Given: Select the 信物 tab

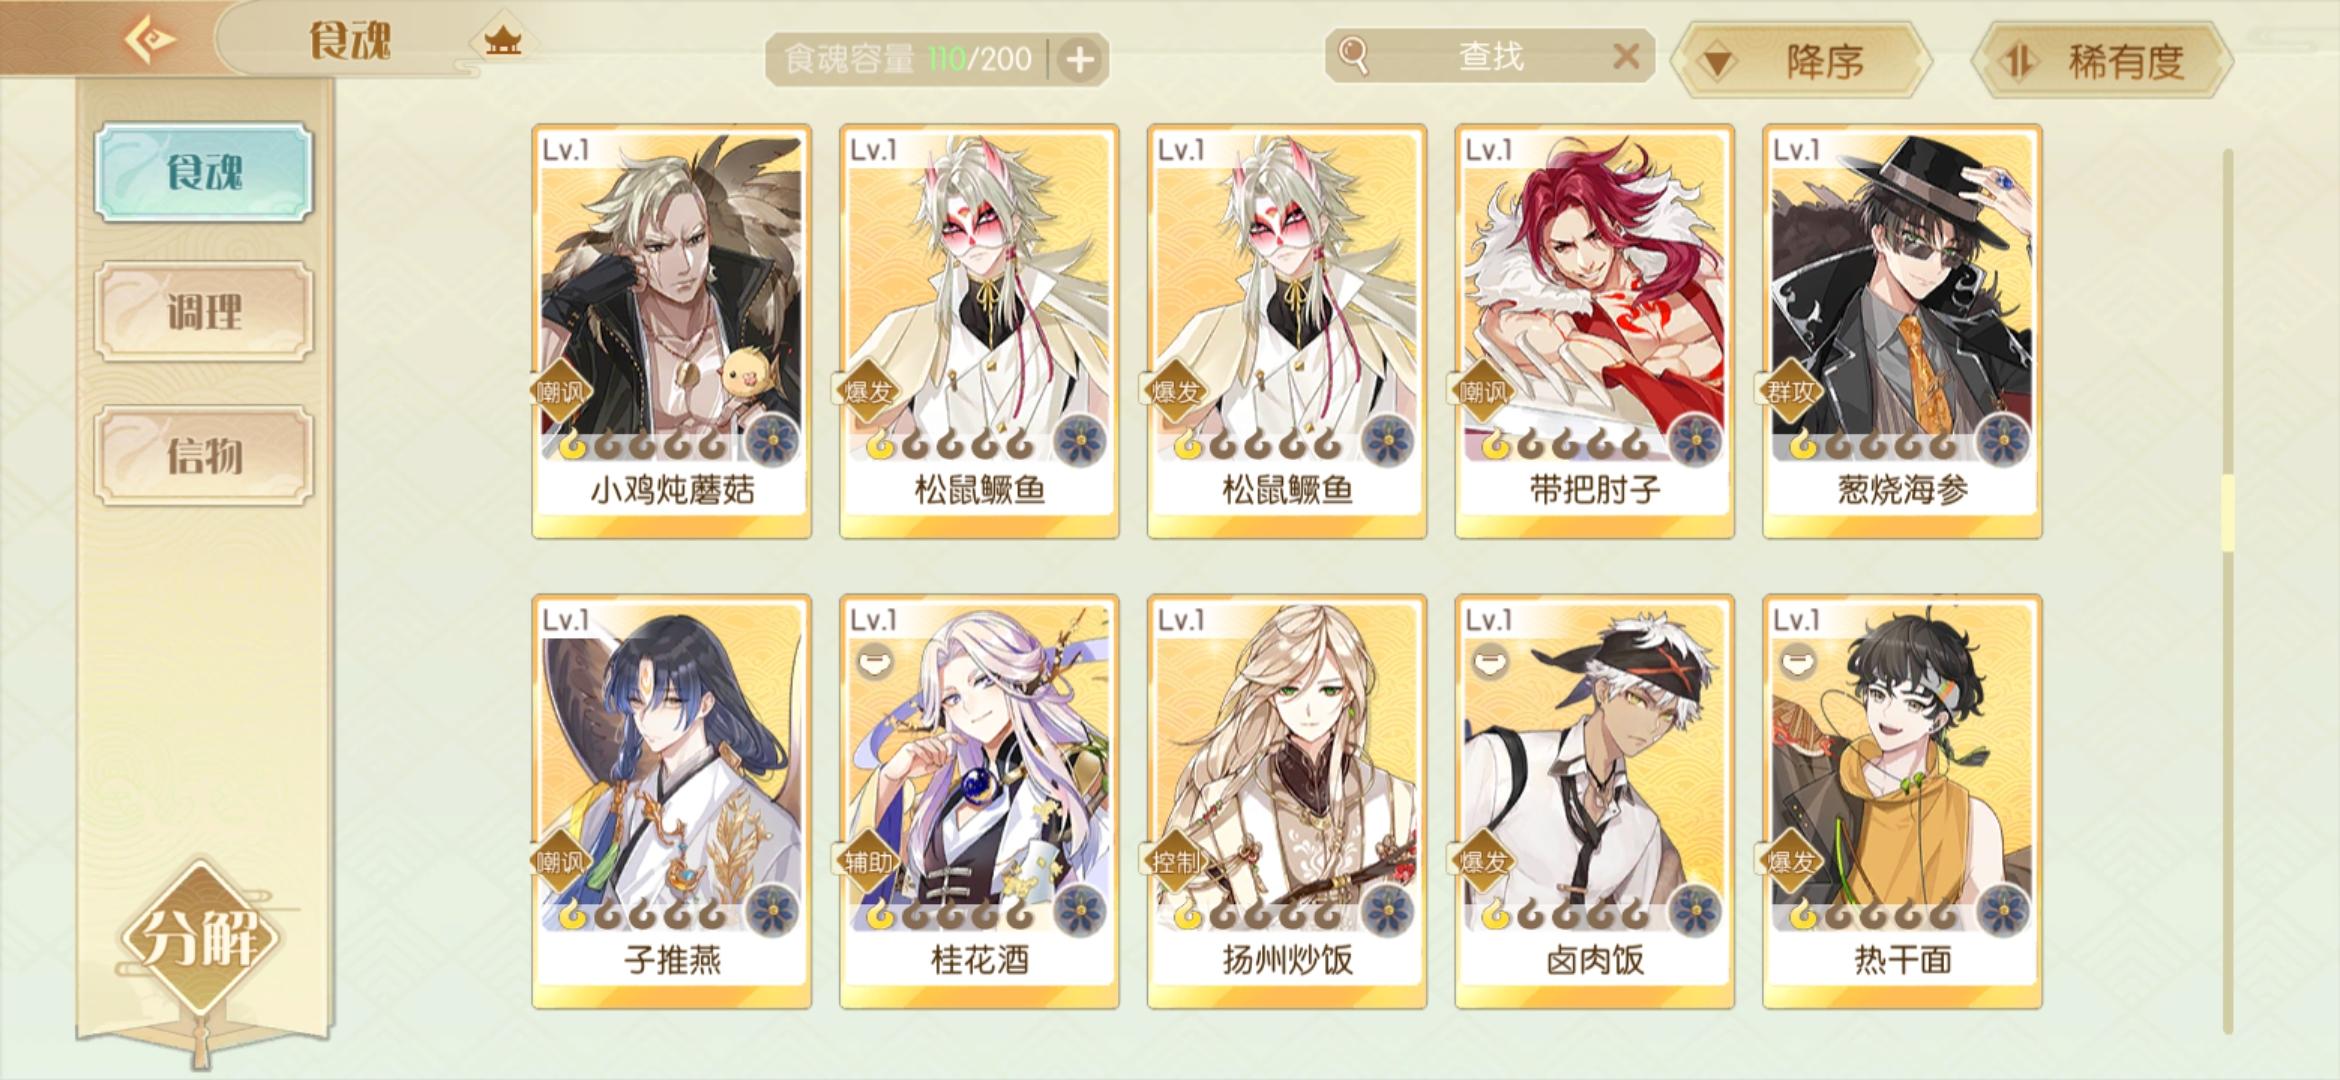Looking at the screenshot, I should coord(204,456).
